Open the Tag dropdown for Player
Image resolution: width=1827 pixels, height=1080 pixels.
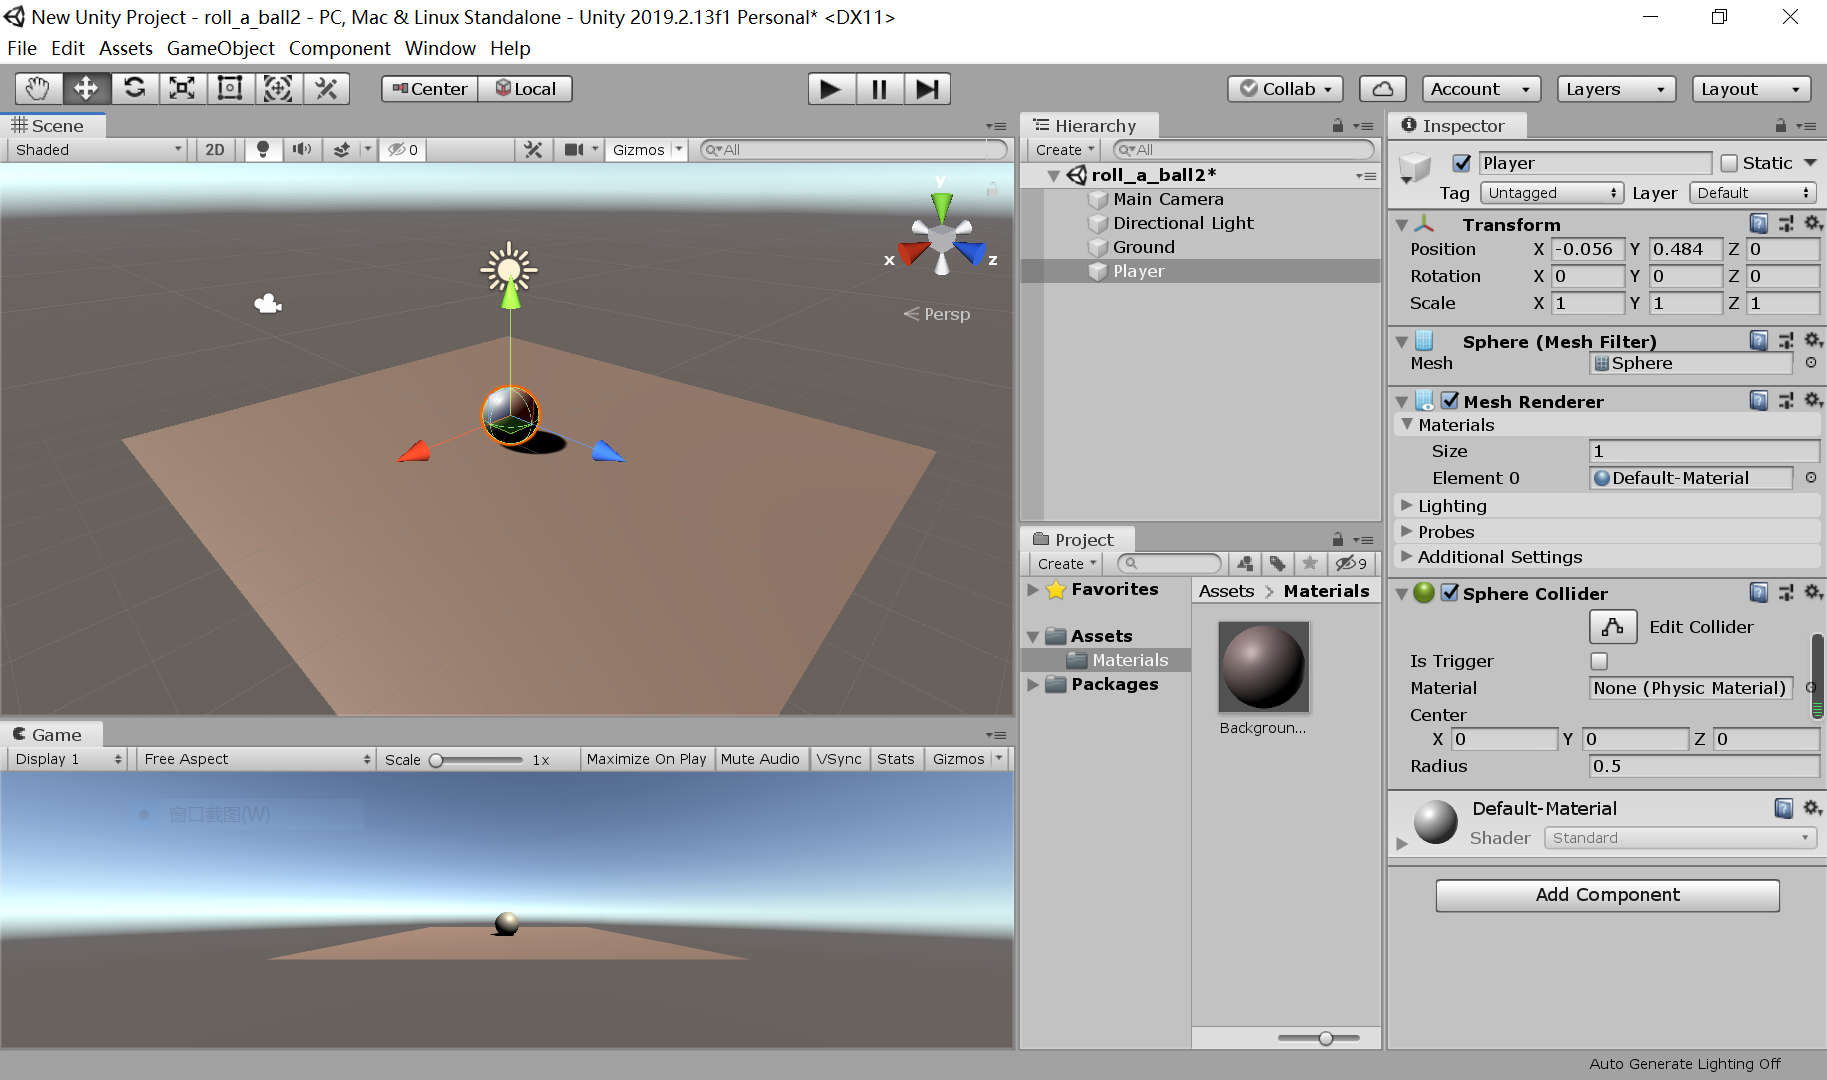pyautogui.click(x=1551, y=192)
